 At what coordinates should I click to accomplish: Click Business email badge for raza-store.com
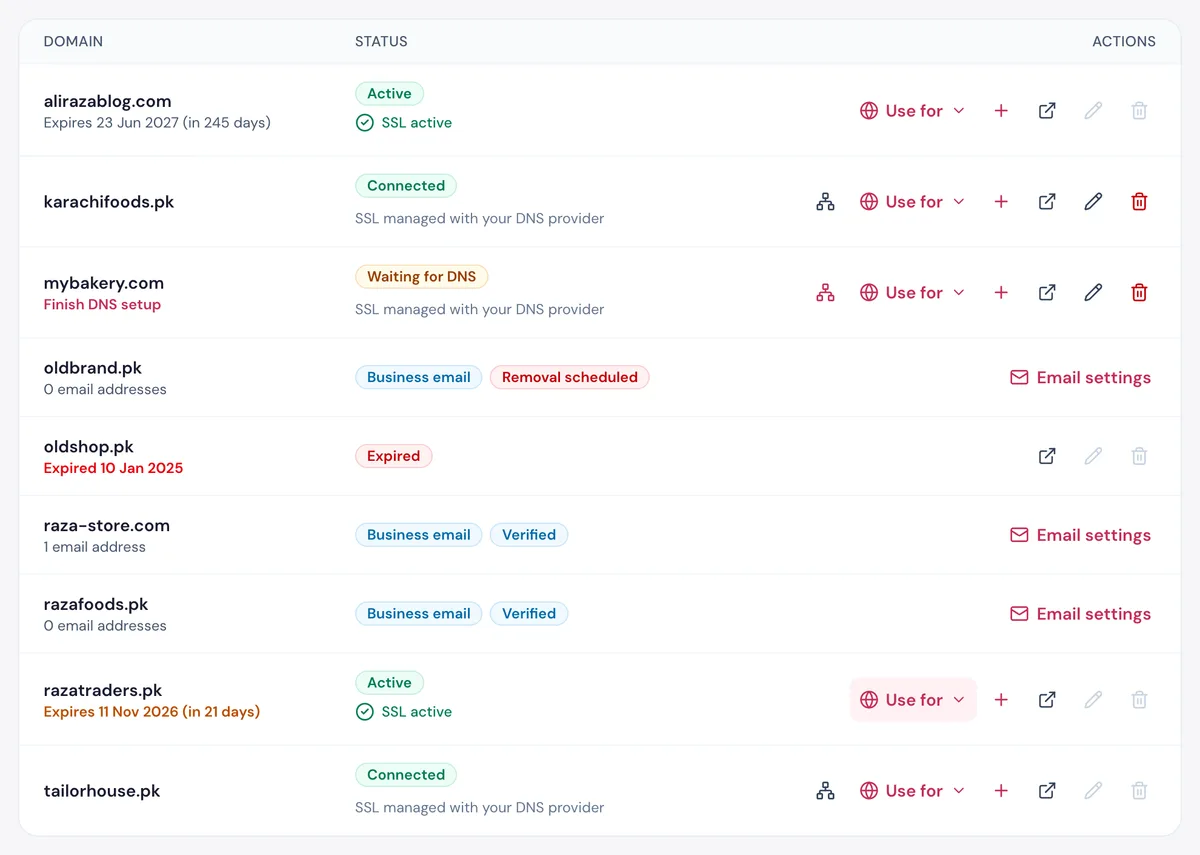tap(419, 535)
